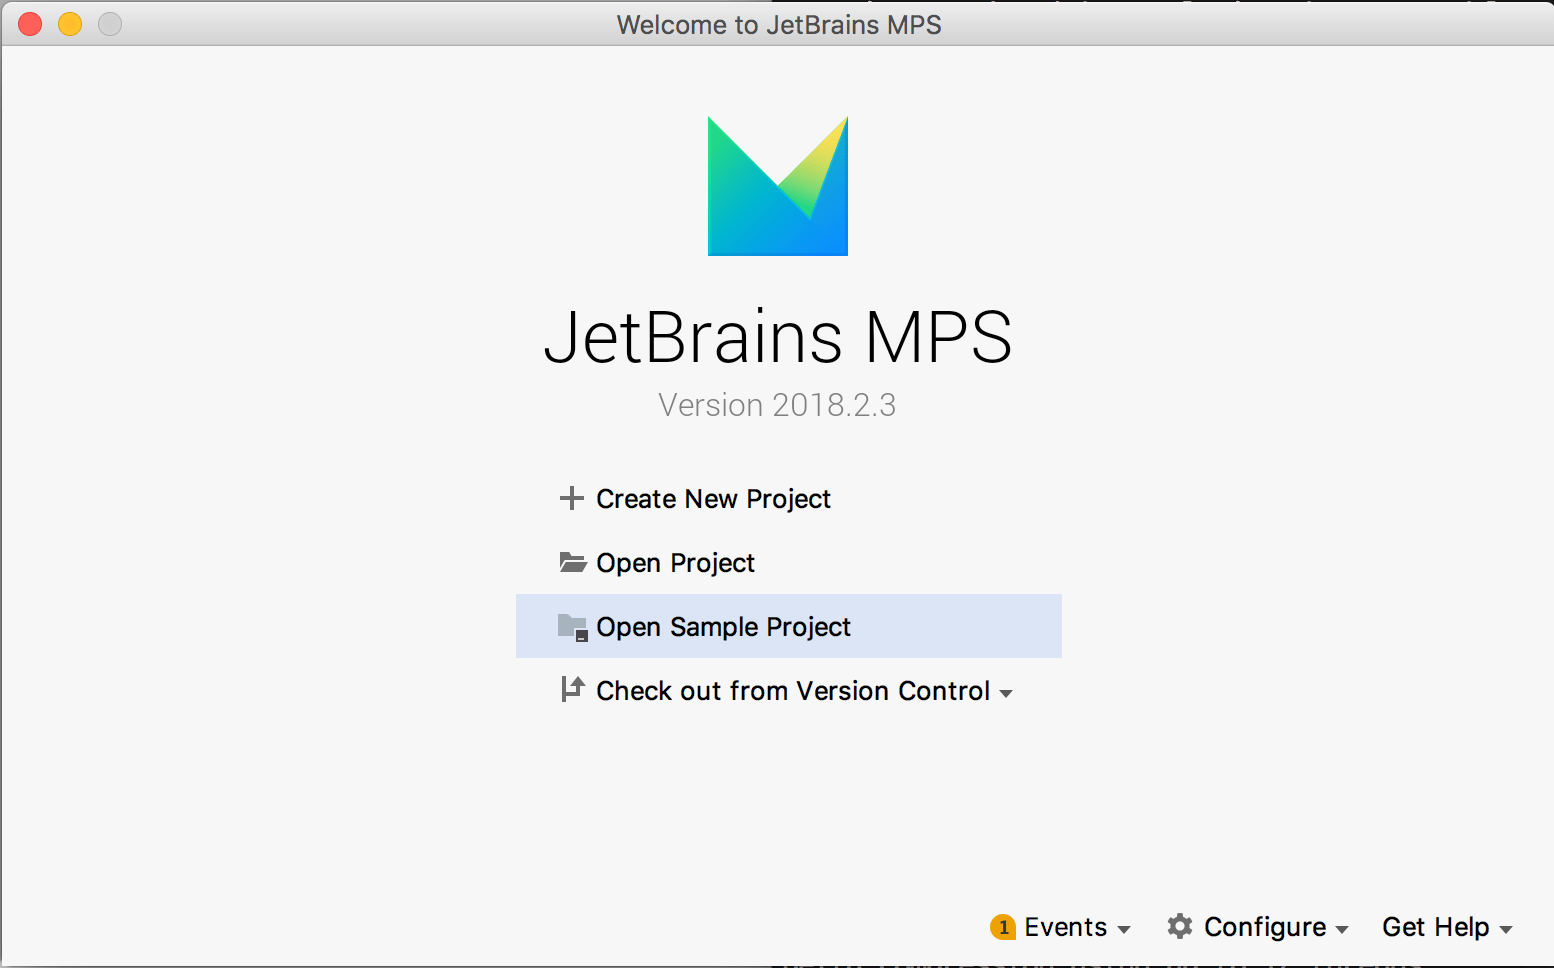The image size is (1554, 968).
Task: Click the gear icon next to Configure
Action: click(1180, 927)
